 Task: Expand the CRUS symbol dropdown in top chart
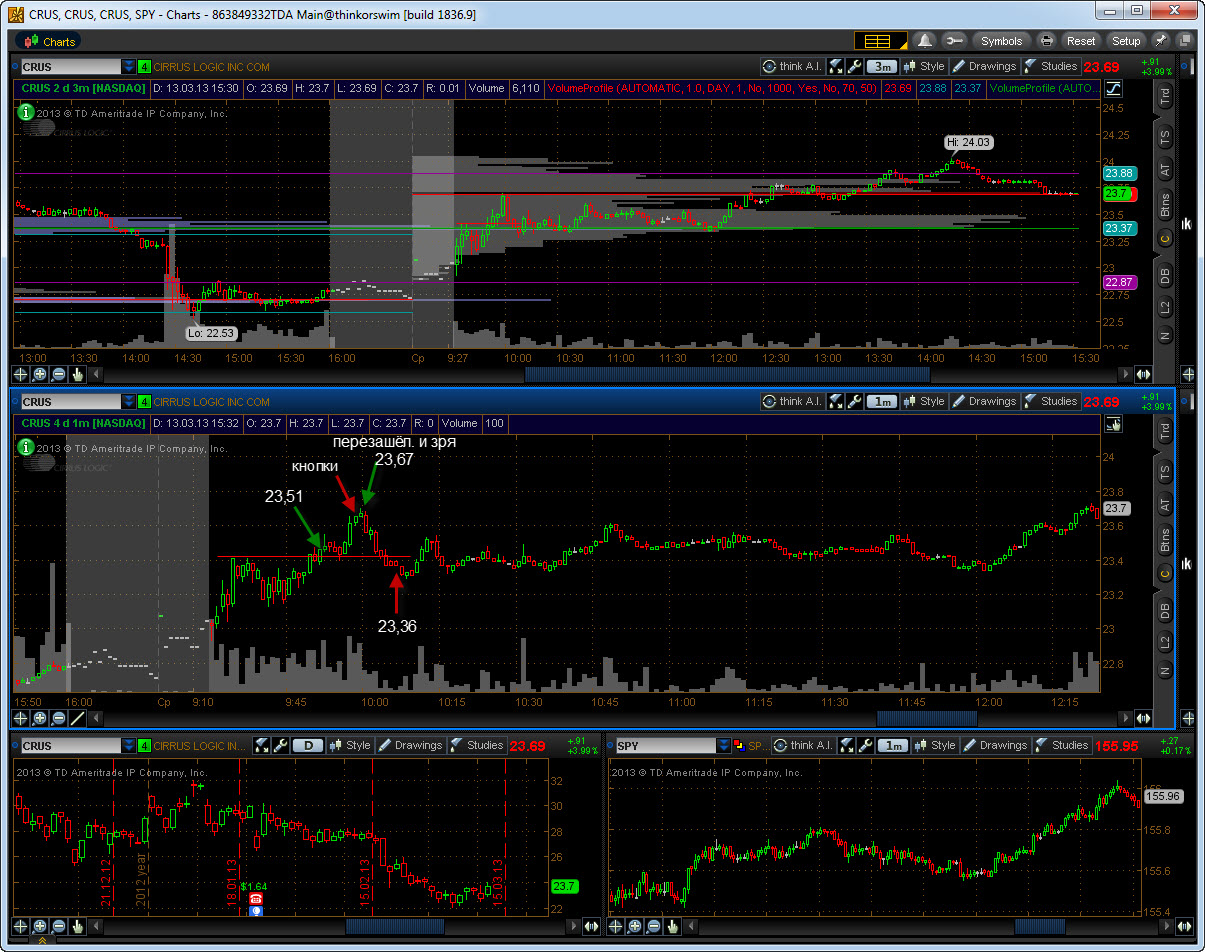129,67
